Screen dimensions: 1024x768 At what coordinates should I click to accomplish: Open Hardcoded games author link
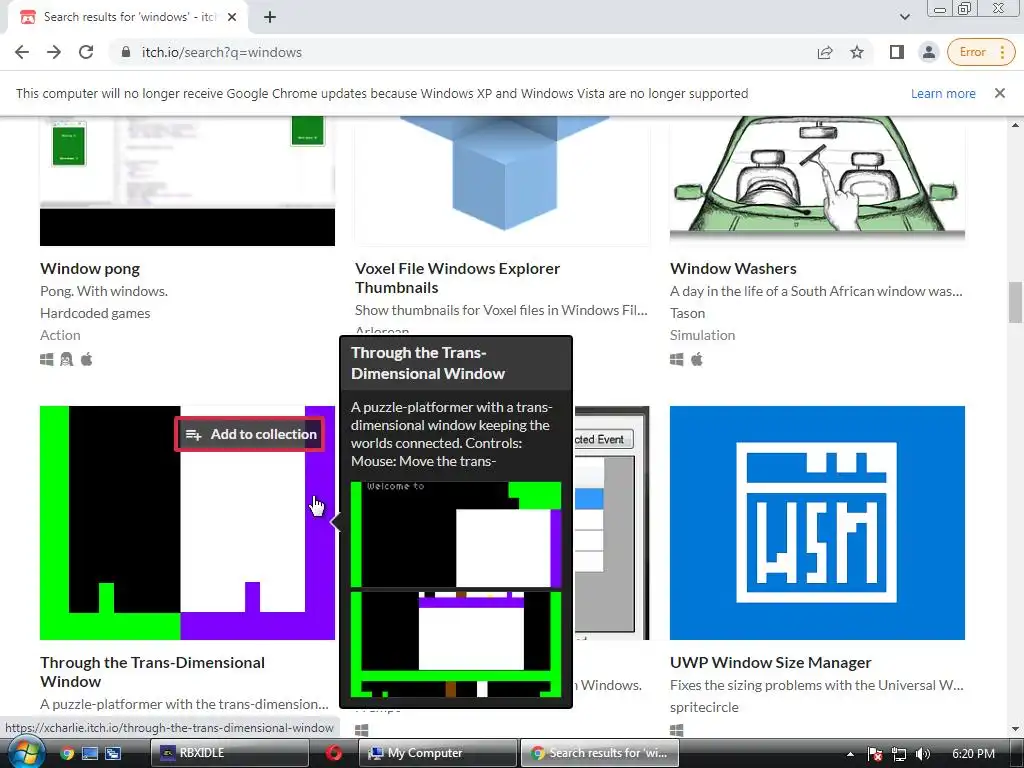95,313
